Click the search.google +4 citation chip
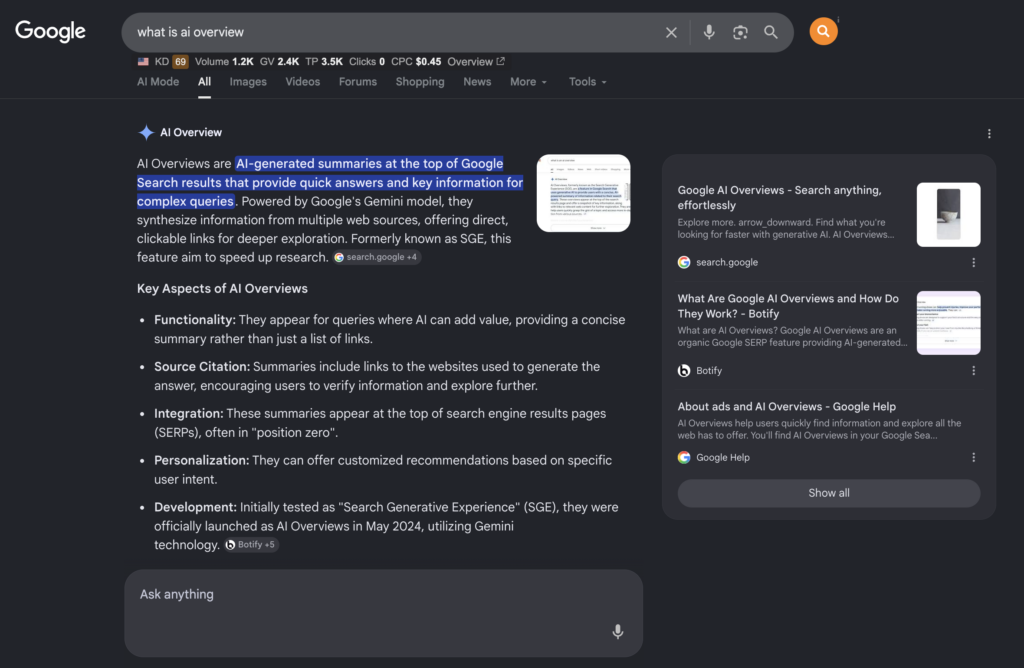The image size is (1024, 668). (x=376, y=257)
